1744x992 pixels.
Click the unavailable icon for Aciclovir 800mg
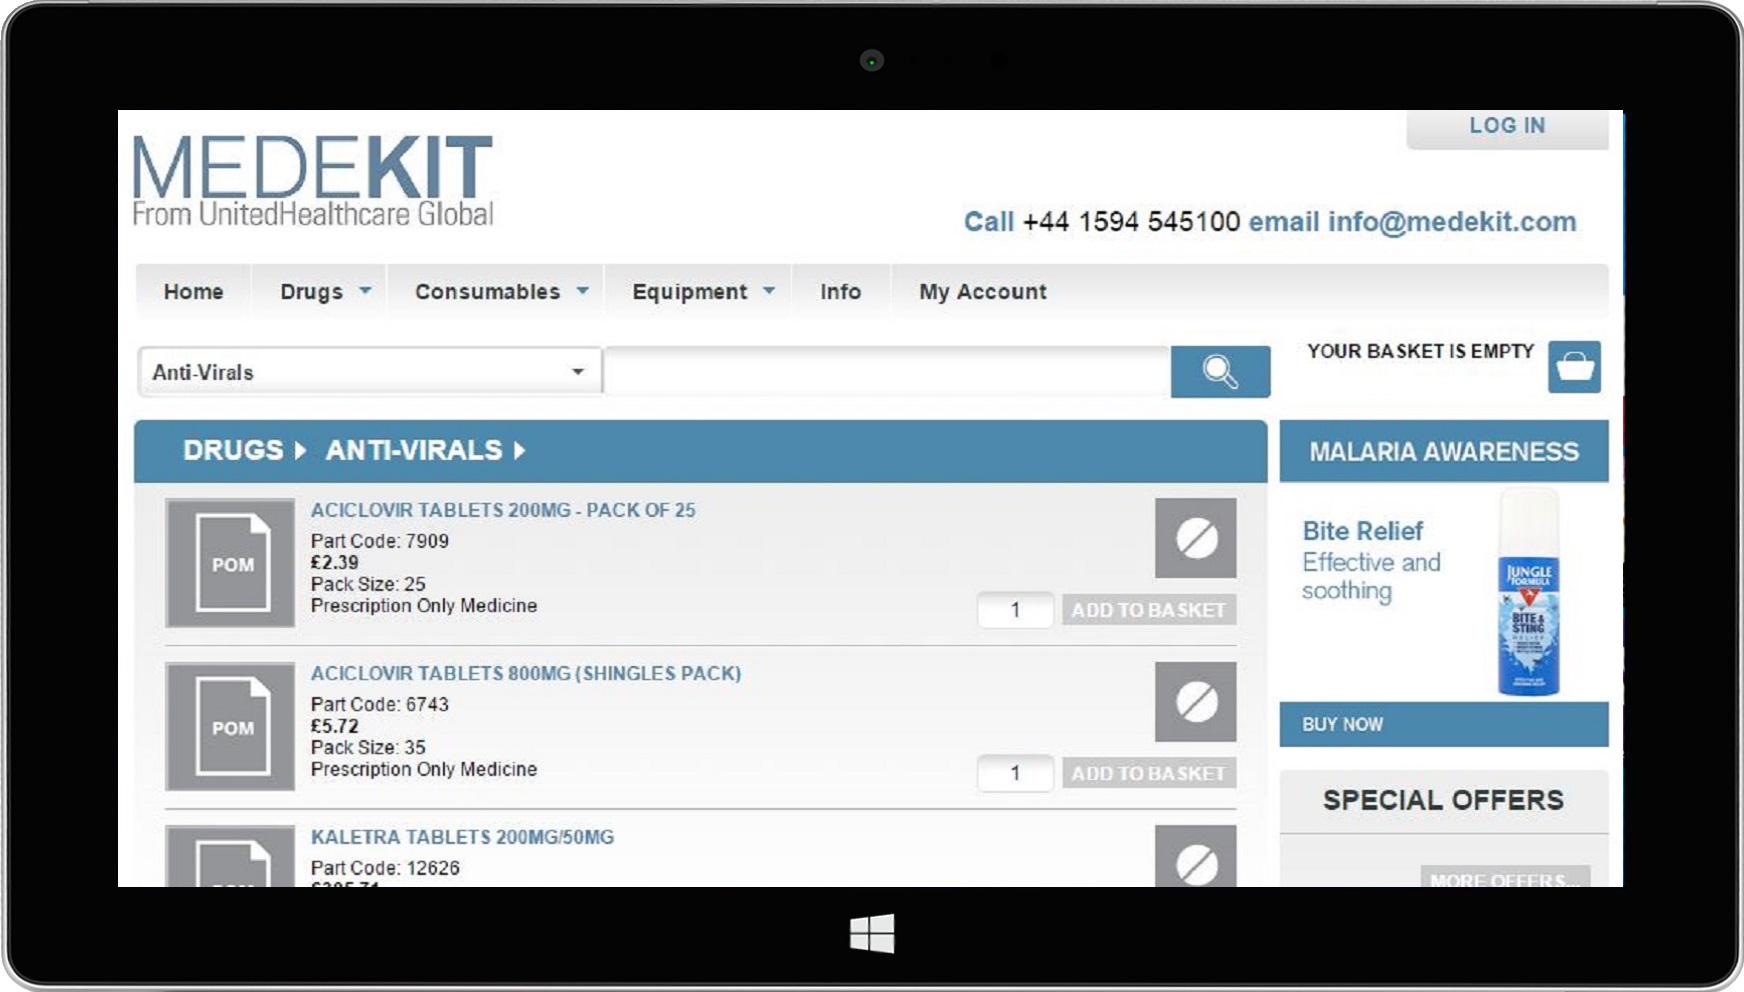[x=1195, y=702]
